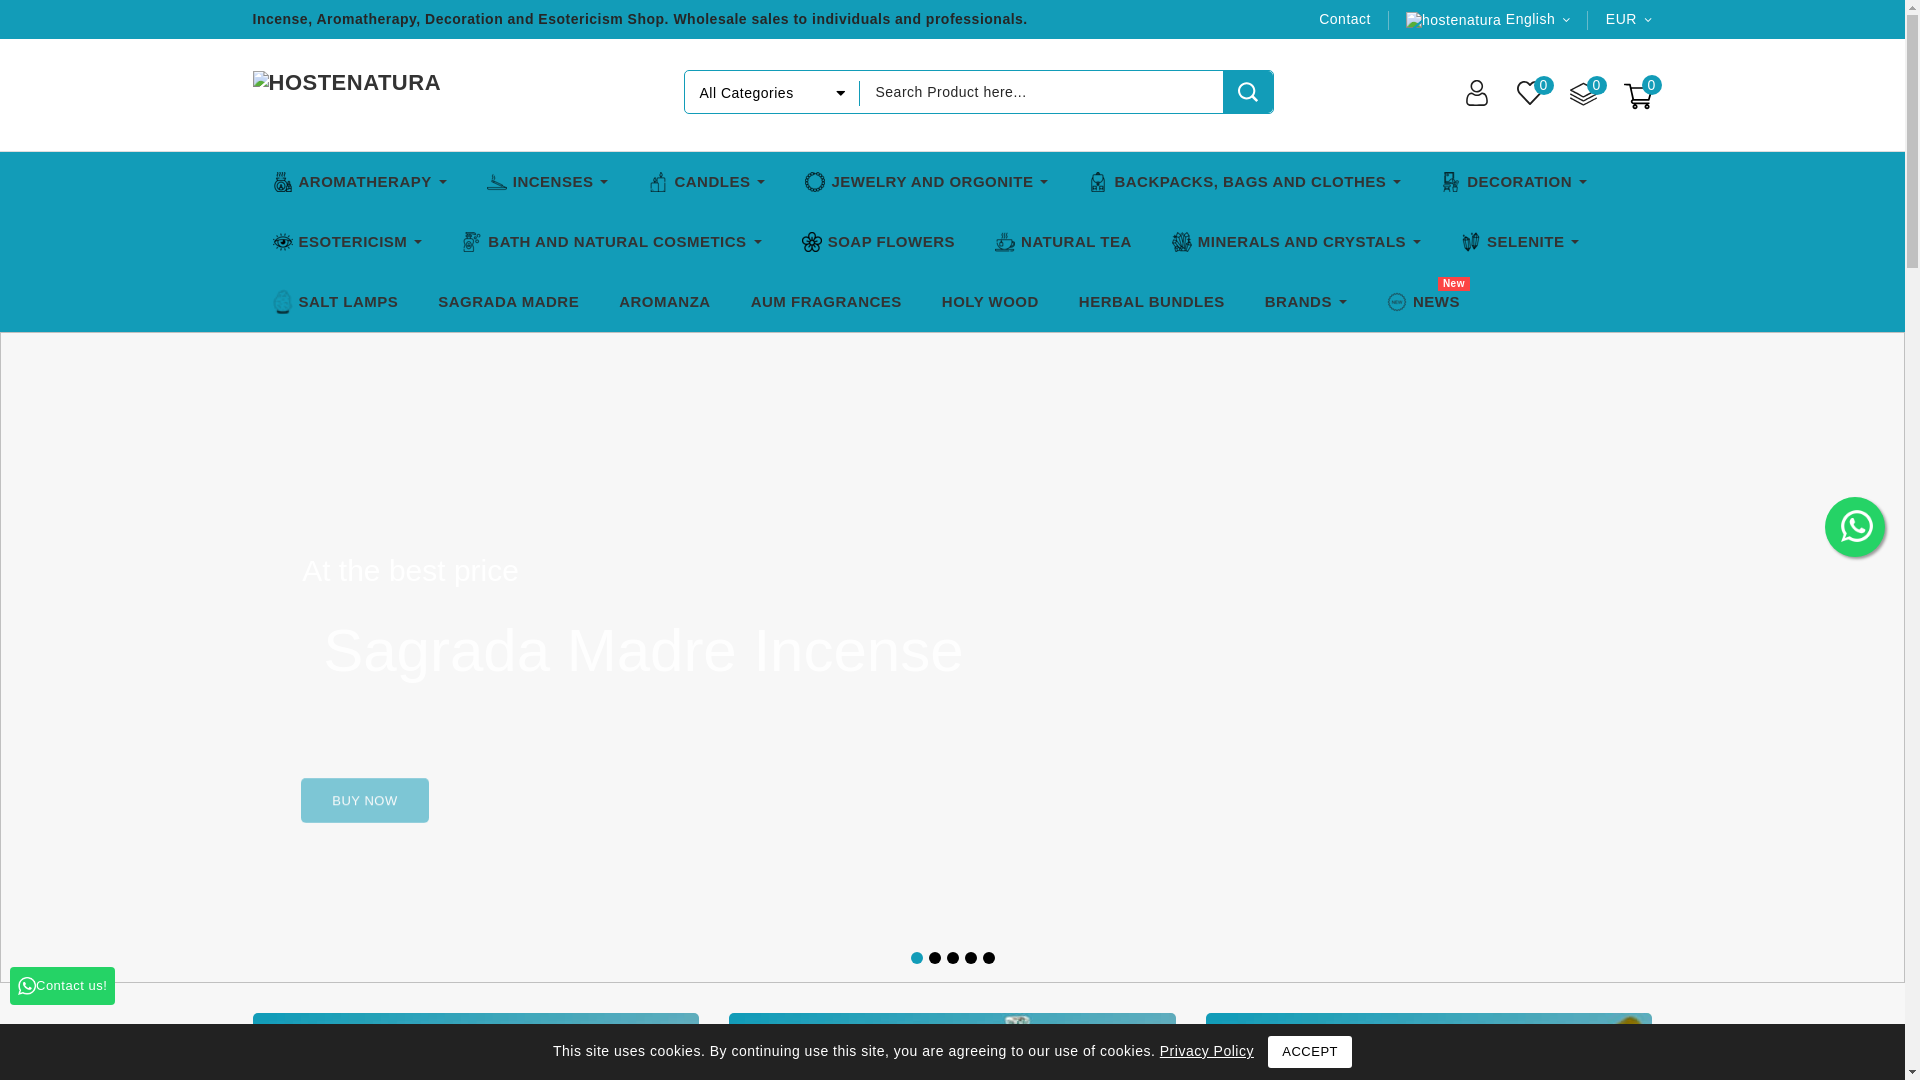The image size is (1920, 1080).
Task: Expand the Aromatherapy menu
Action: [x=360, y=182]
